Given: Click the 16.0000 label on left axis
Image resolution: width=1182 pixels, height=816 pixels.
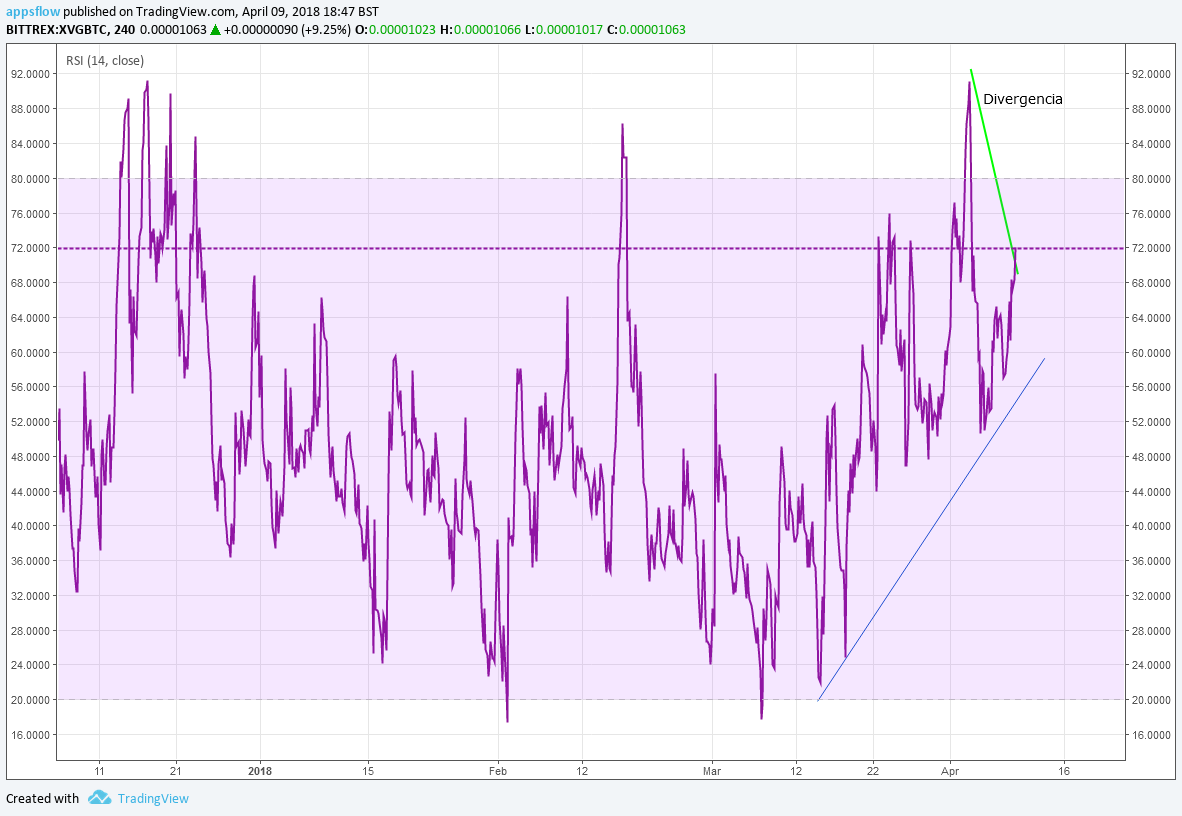Looking at the screenshot, I should pyautogui.click(x=30, y=735).
